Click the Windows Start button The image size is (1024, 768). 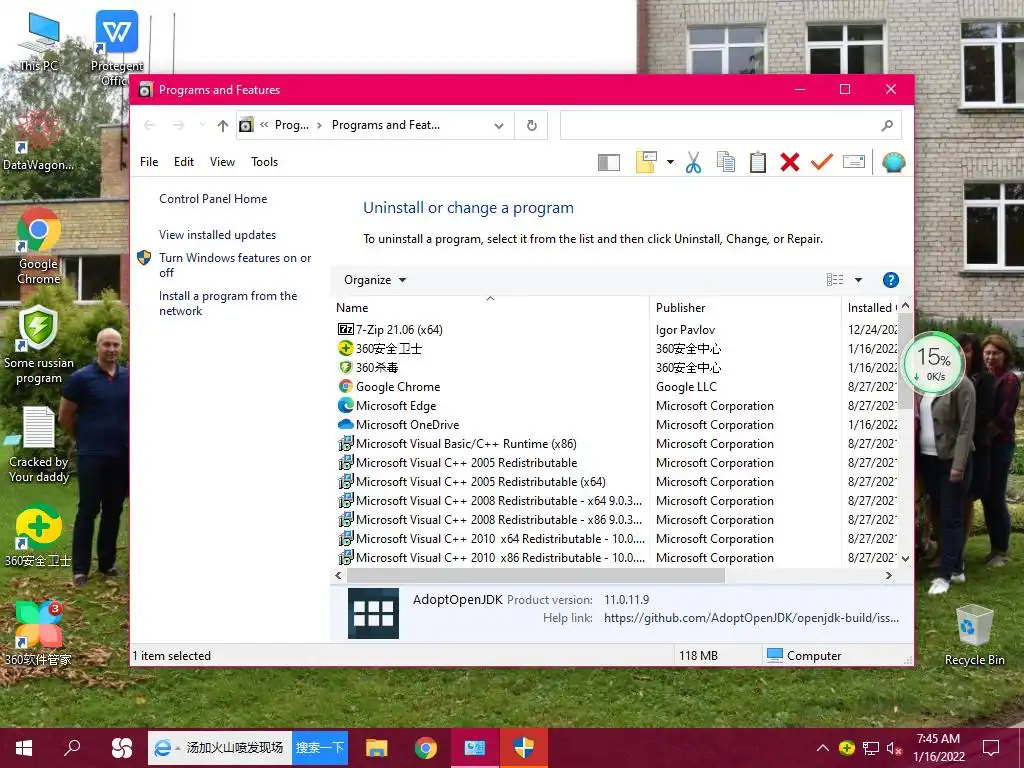pyautogui.click(x=24, y=748)
